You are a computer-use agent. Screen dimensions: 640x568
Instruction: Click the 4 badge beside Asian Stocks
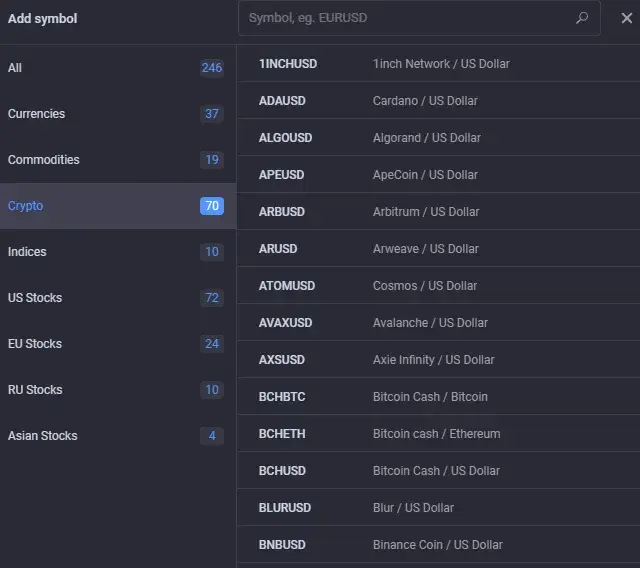pyautogui.click(x=212, y=436)
